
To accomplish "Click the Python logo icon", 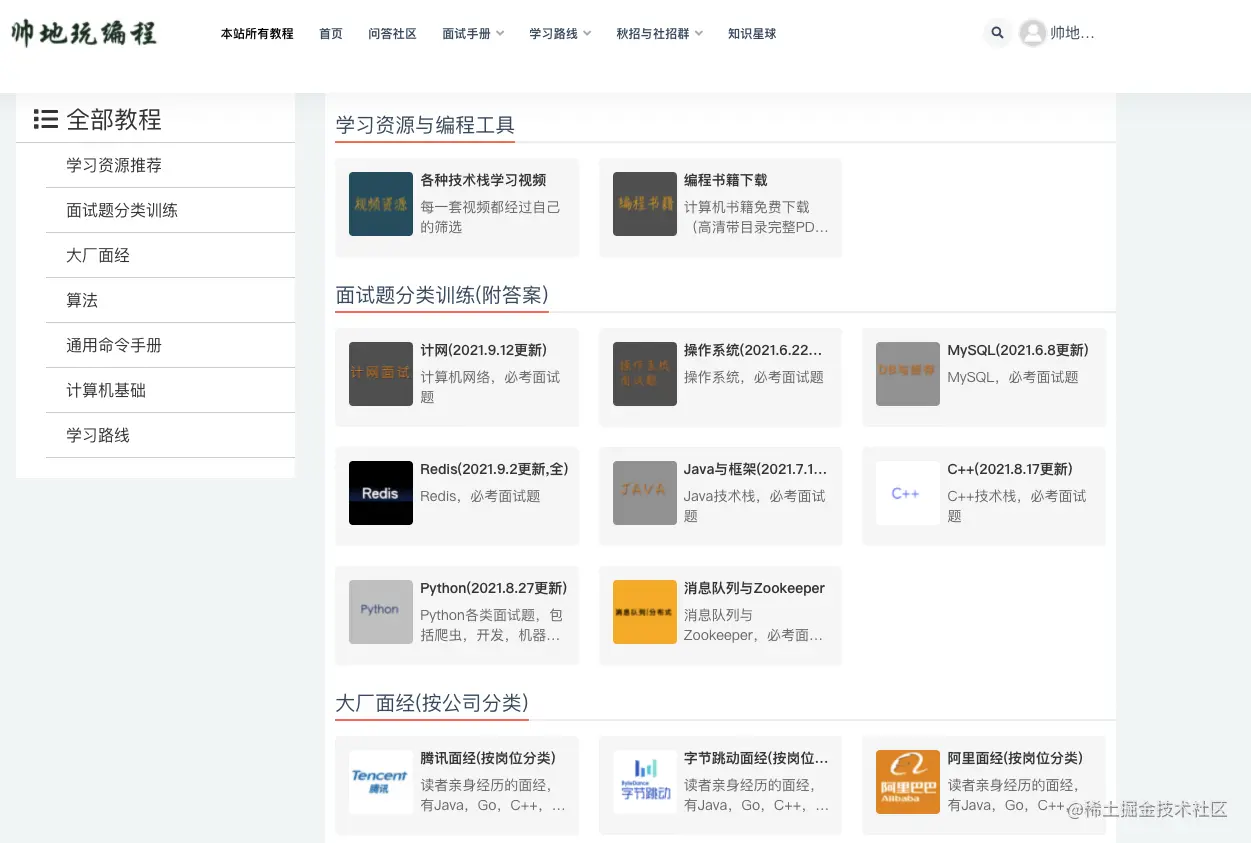I will coord(381,612).
